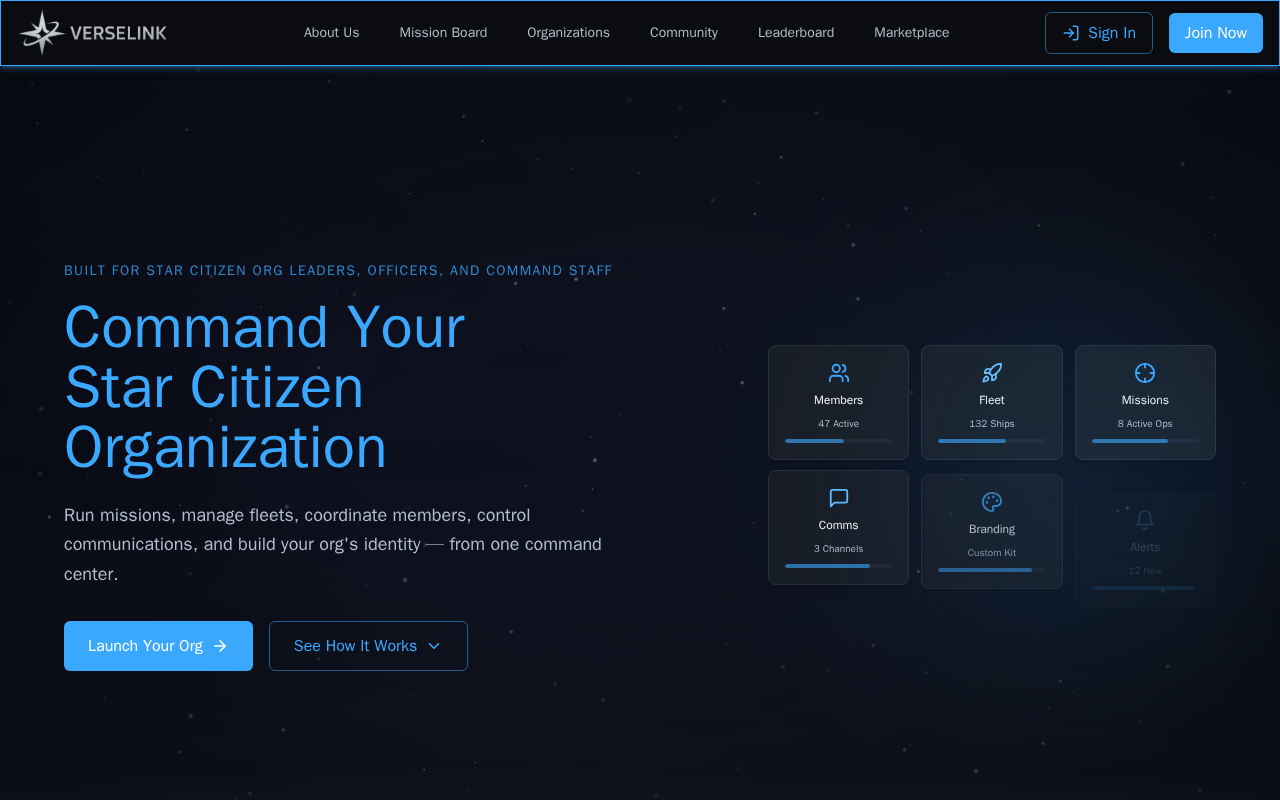
Task: Go to Mission Board
Action: tap(443, 33)
